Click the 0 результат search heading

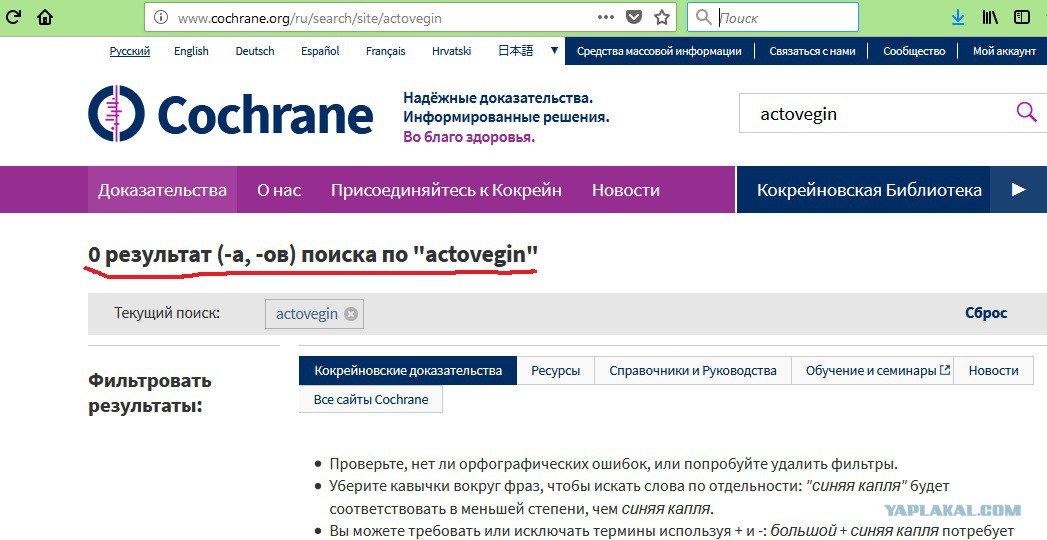pyautogui.click(x=313, y=254)
